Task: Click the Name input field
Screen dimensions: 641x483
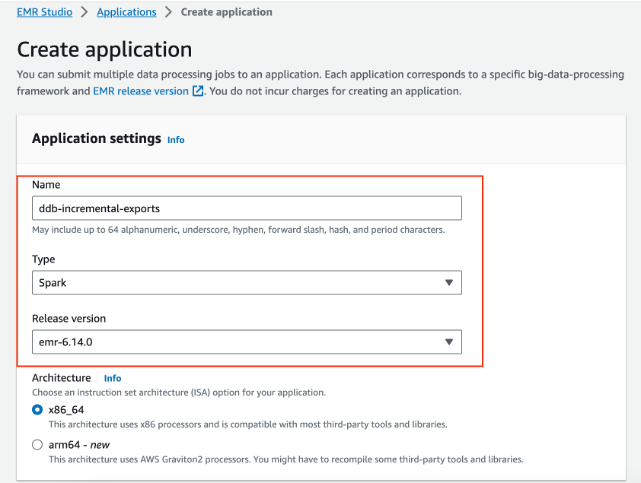Action: click(x=247, y=208)
